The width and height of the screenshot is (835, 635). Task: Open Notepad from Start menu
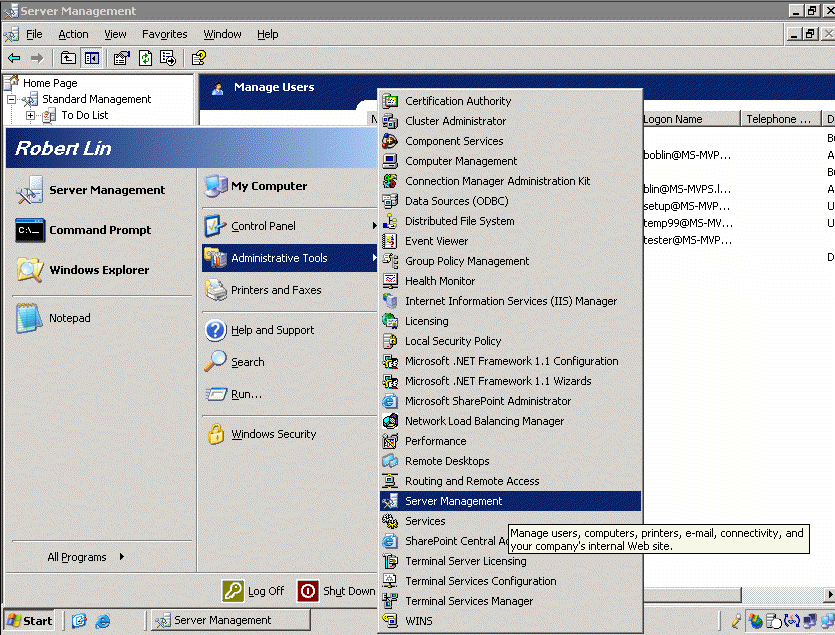pyautogui.click(x=101, y=318)
